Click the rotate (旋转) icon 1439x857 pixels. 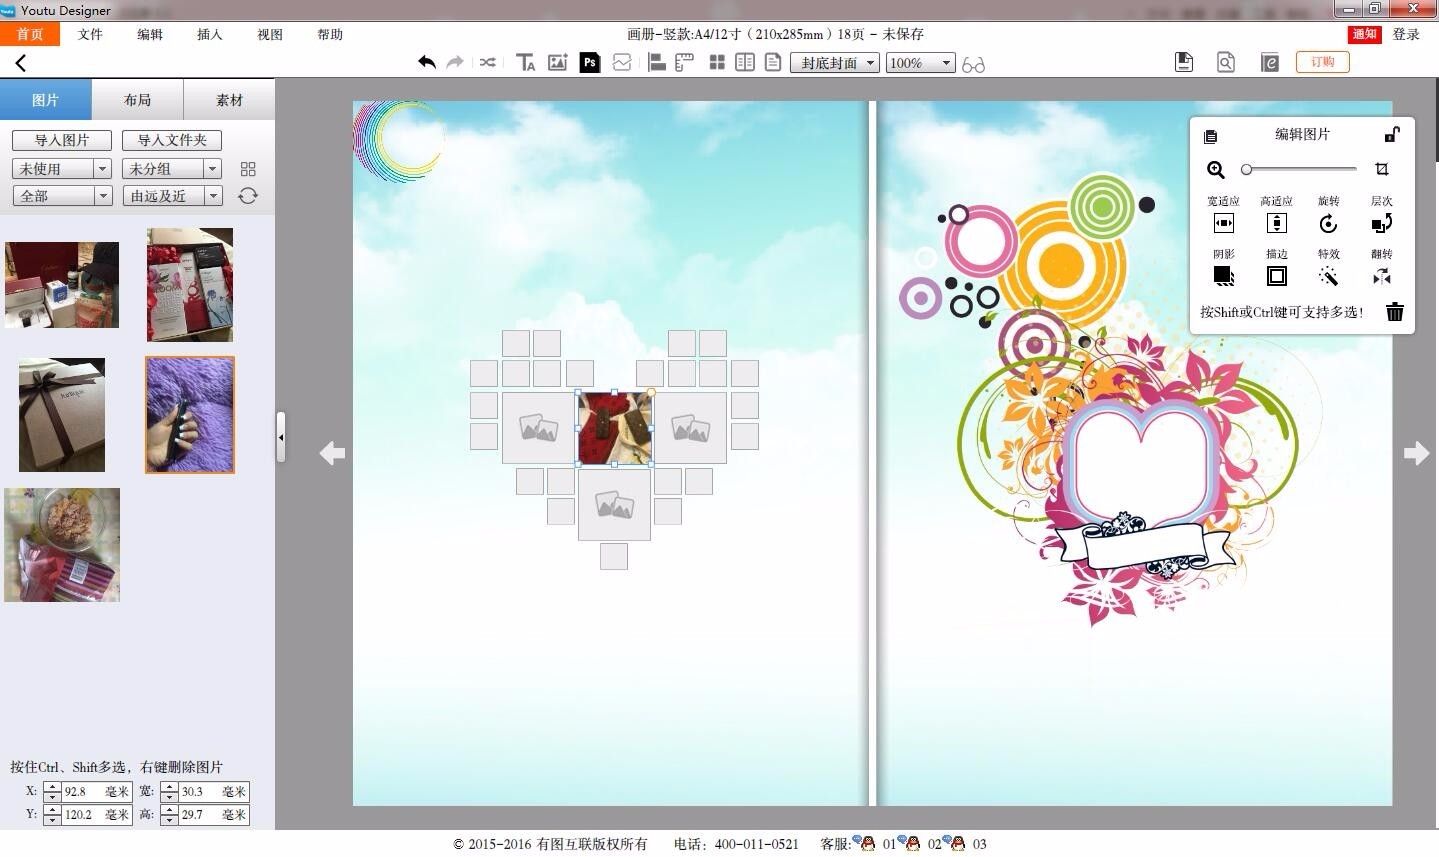1328,224
